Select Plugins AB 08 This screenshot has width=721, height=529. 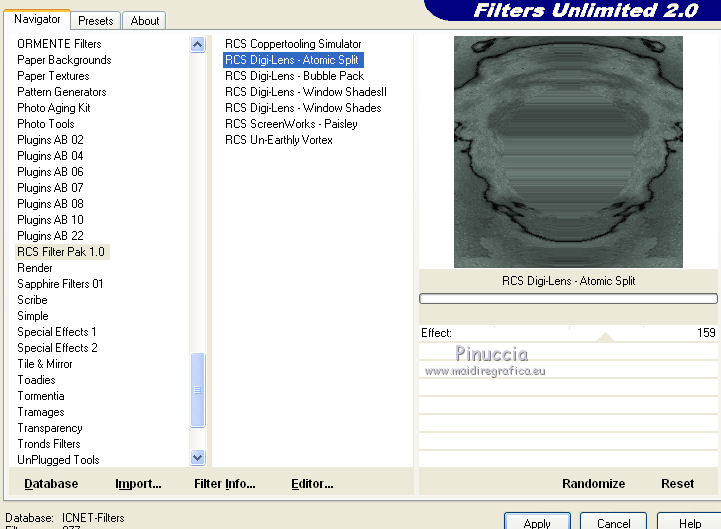(50, 204)
